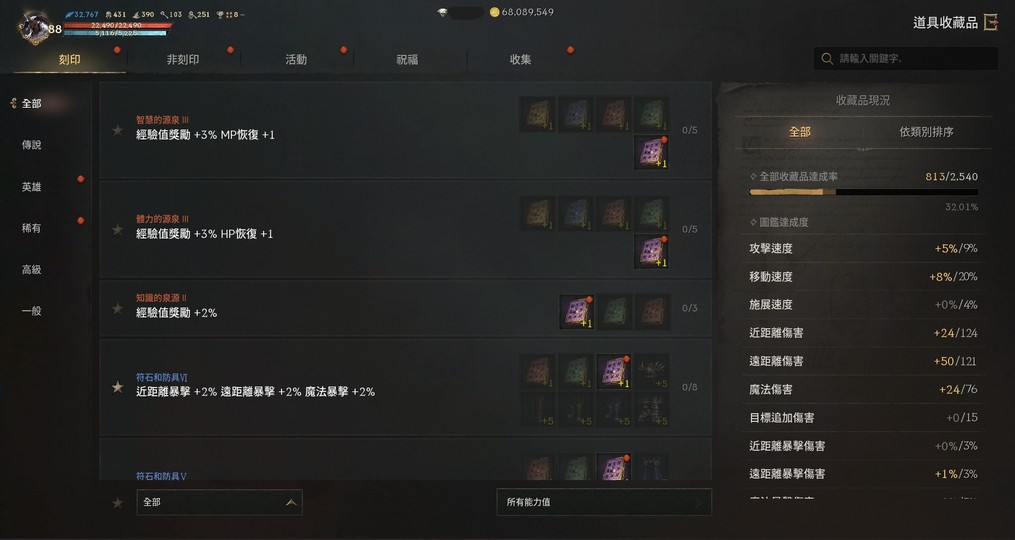Click the keyword search field
Screen dimensions: 1015x540
(906, 58)
